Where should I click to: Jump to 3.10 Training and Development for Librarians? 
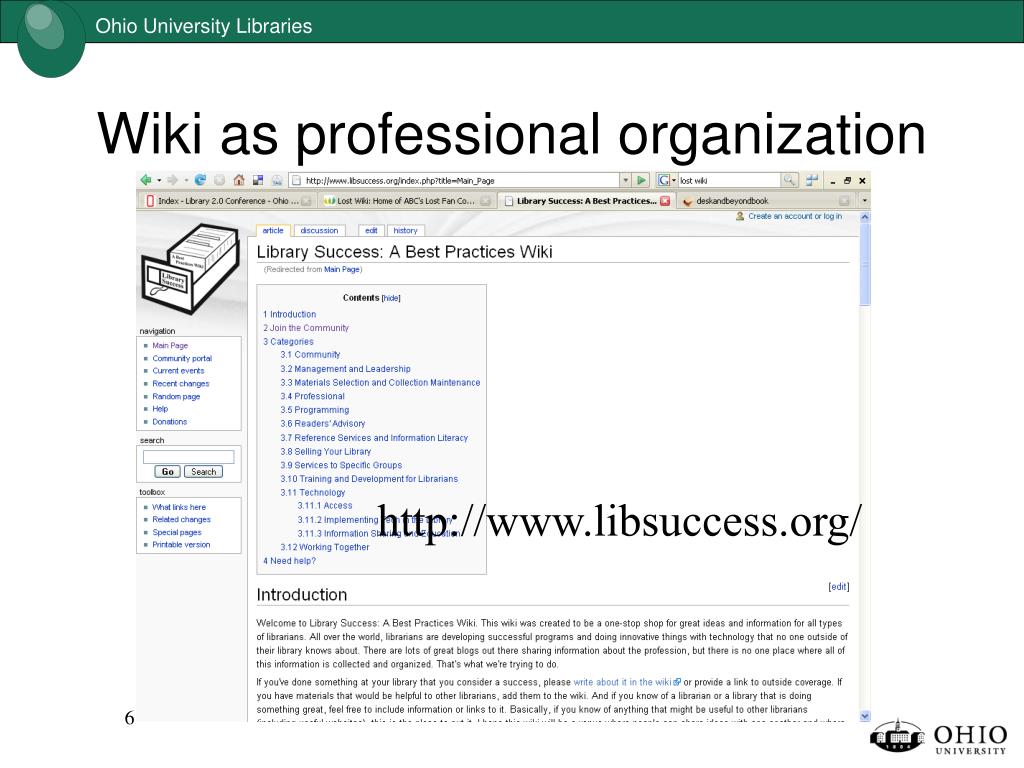pyautogui.click(x=369, y=479)
